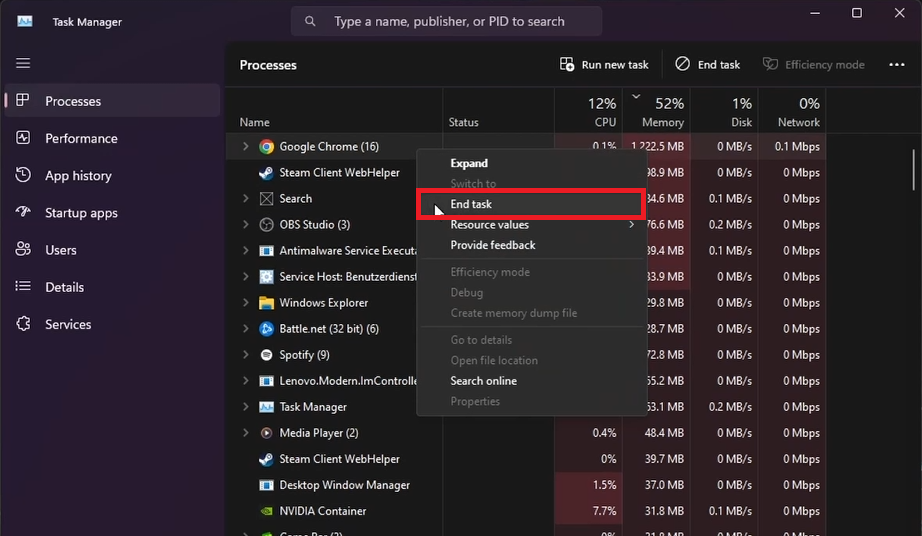Click the second Steam Client WebHelper icon
This screenshot has height=536, width=922.
tap(266, 459)
